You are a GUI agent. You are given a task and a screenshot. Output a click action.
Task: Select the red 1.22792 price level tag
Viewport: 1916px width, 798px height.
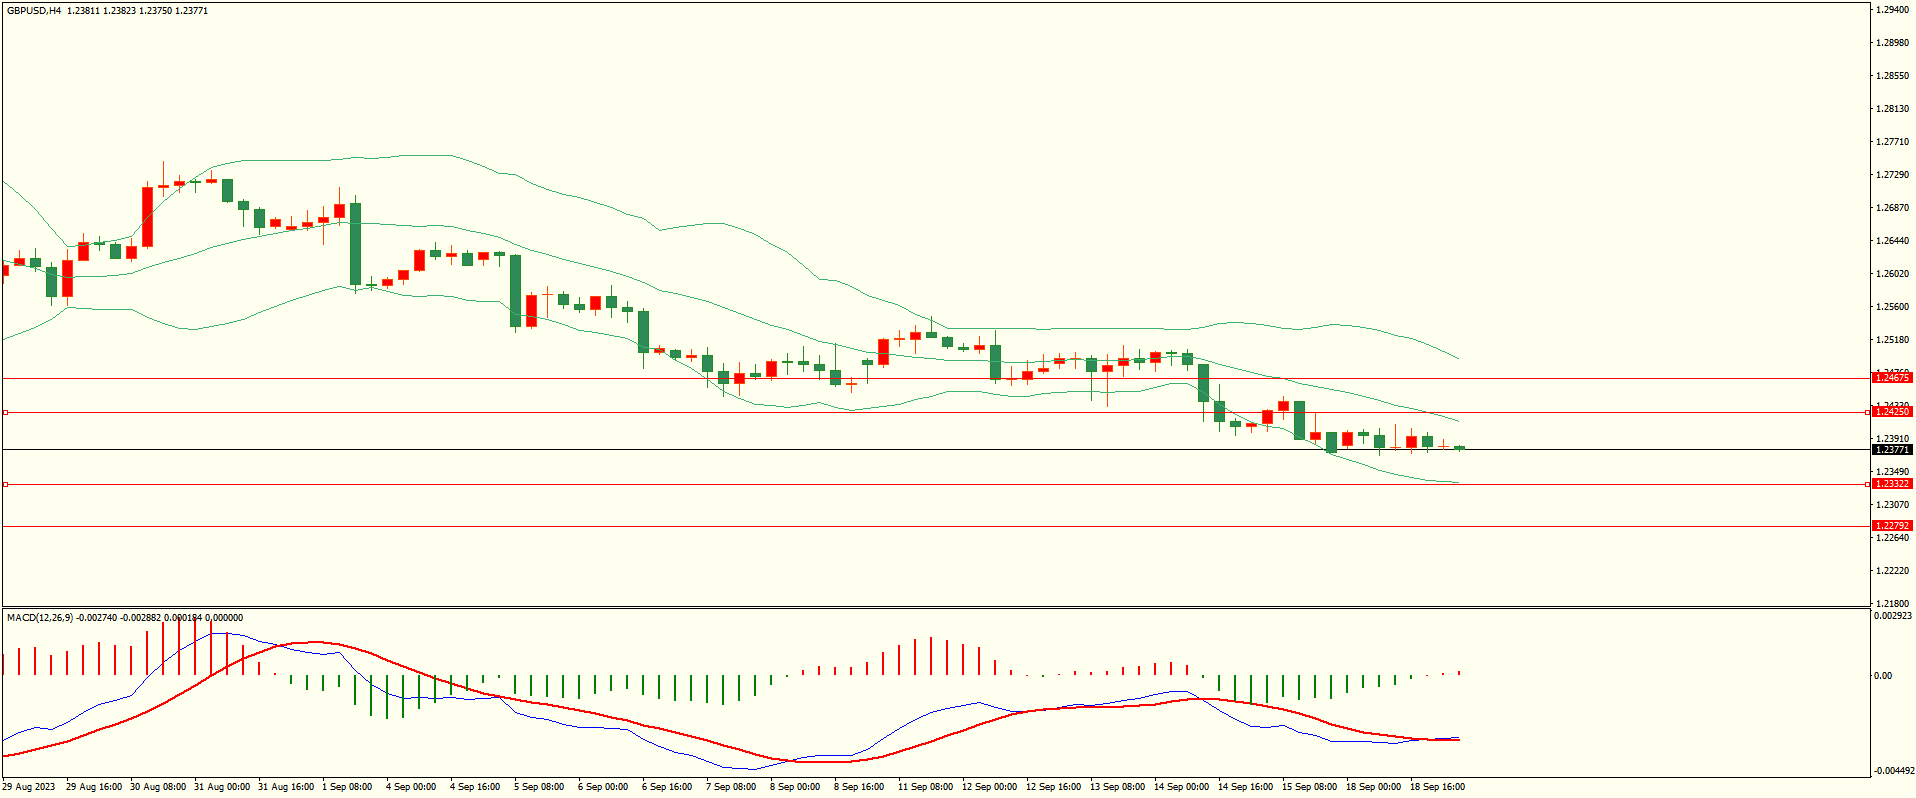(1891, 526)
